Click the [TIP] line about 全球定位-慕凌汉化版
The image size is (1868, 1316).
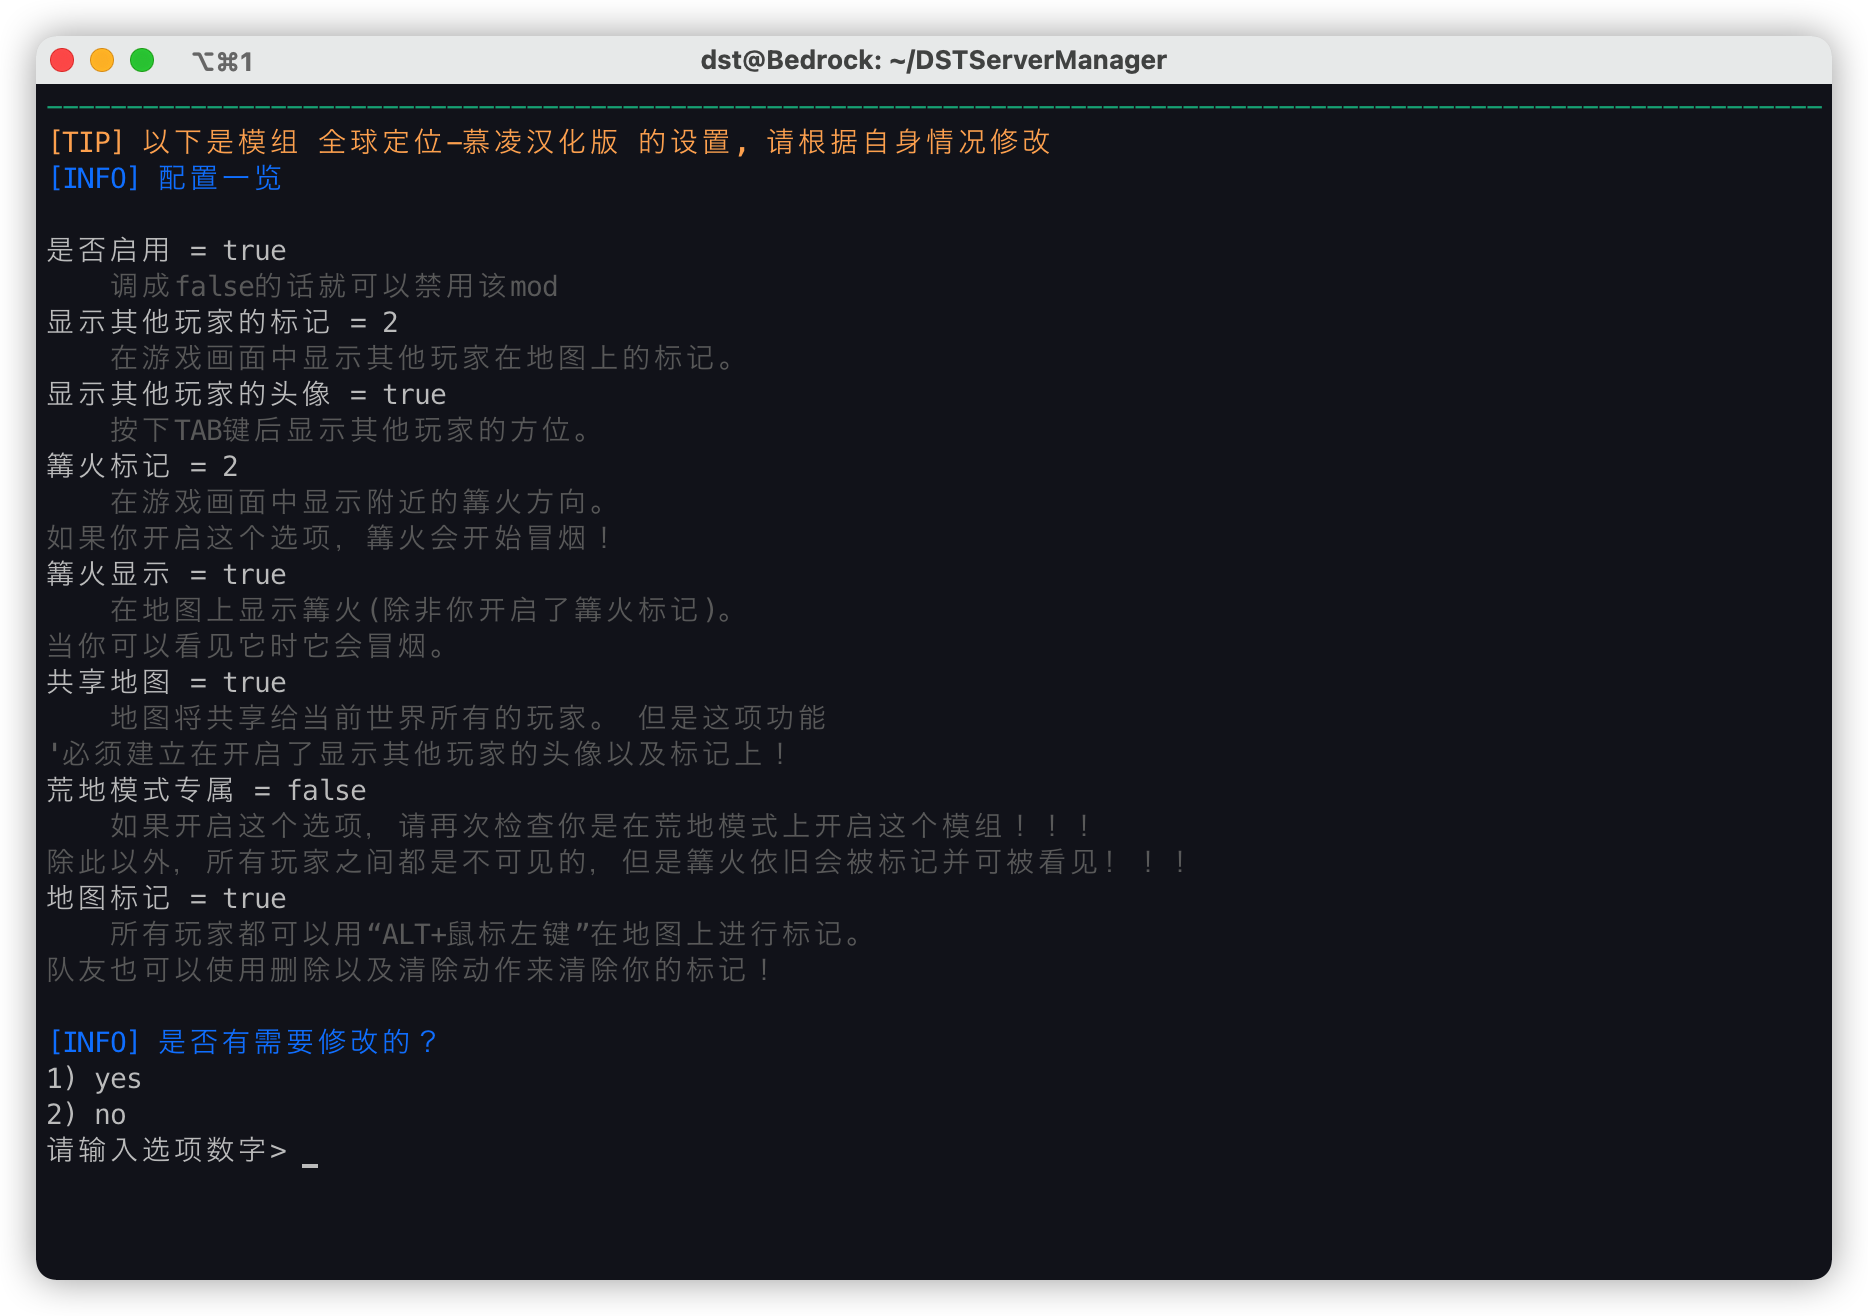coord(549,142)
